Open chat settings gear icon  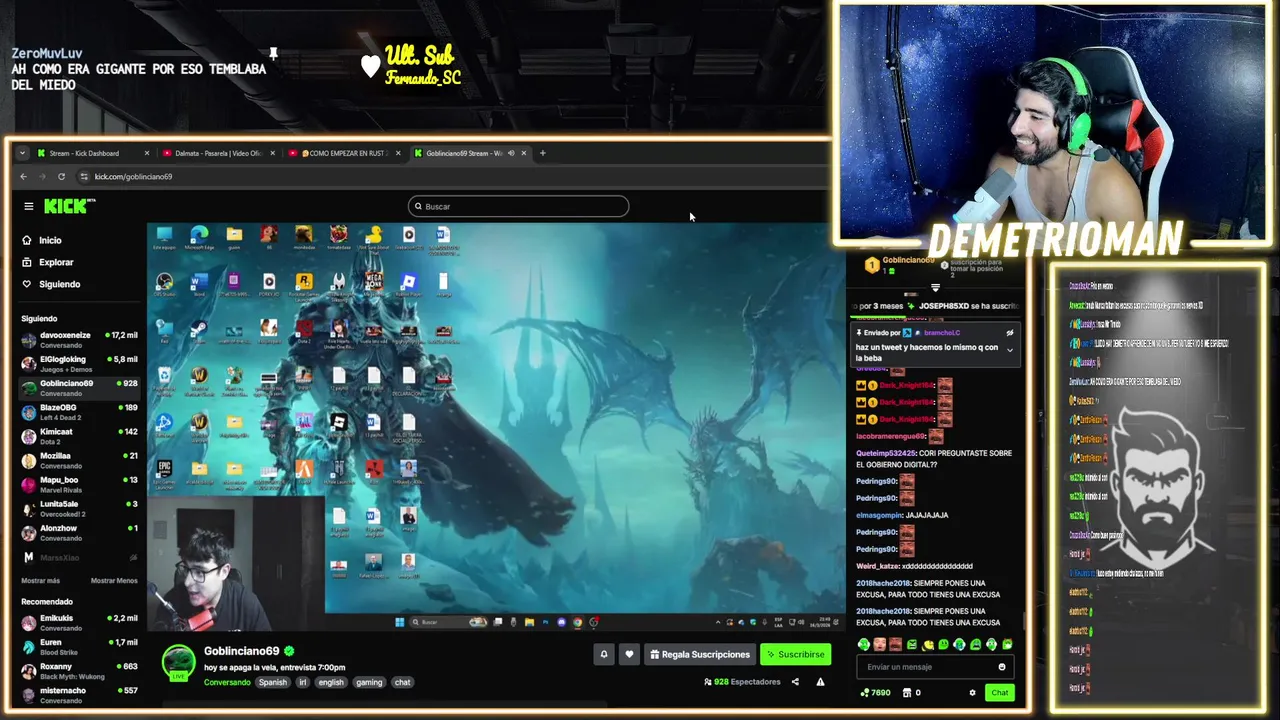coord(972,692)
